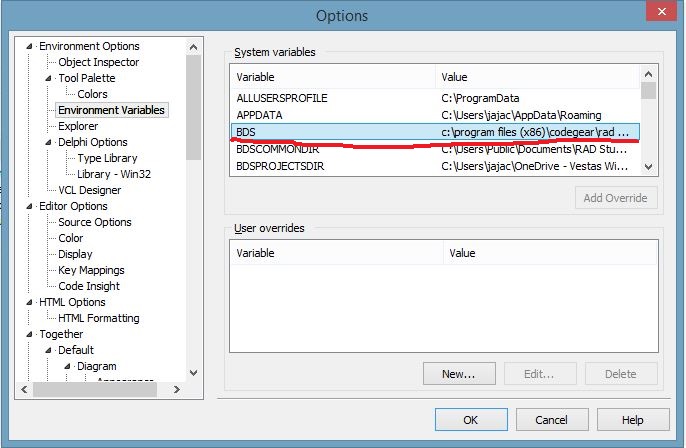Open Code Insight settings
This screenshot has height=448, width=686.
tap(90, 286)
